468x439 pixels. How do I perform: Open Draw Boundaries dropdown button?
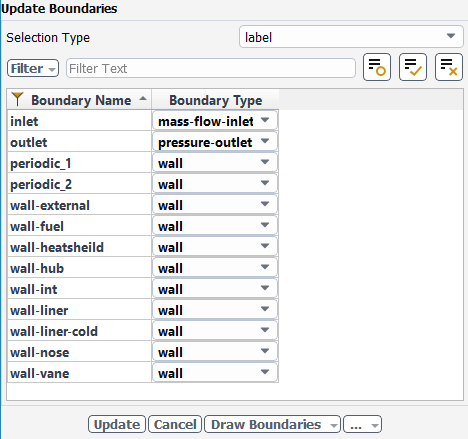[272, 424]
